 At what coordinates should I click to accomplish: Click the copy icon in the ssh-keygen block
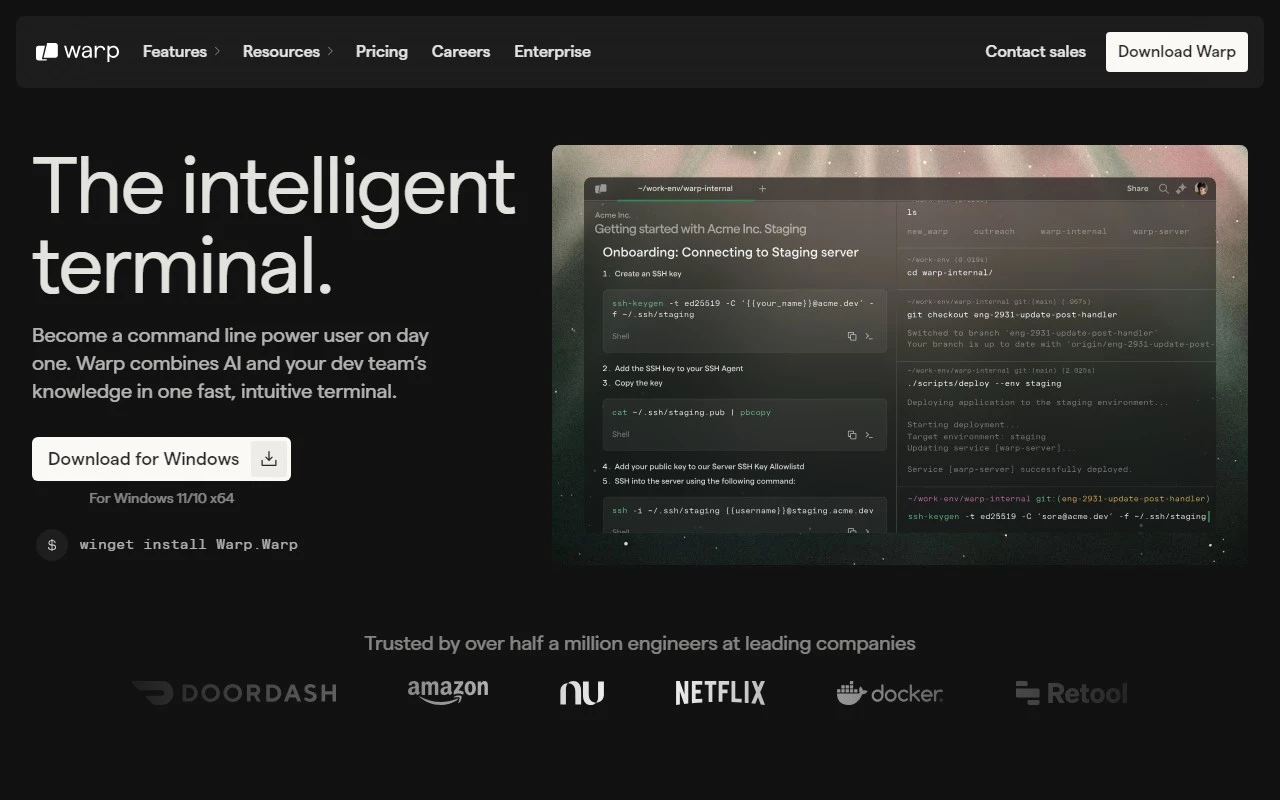(852, 337)
